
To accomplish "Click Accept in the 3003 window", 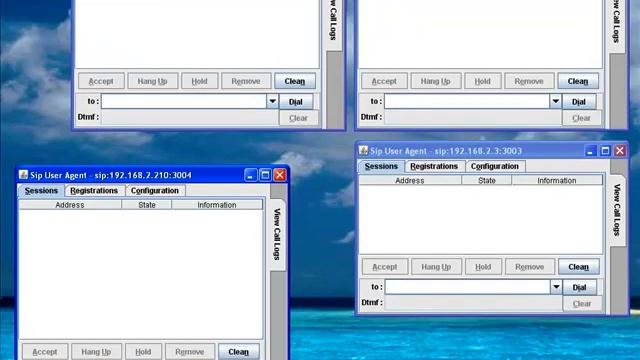I will 385,267.
